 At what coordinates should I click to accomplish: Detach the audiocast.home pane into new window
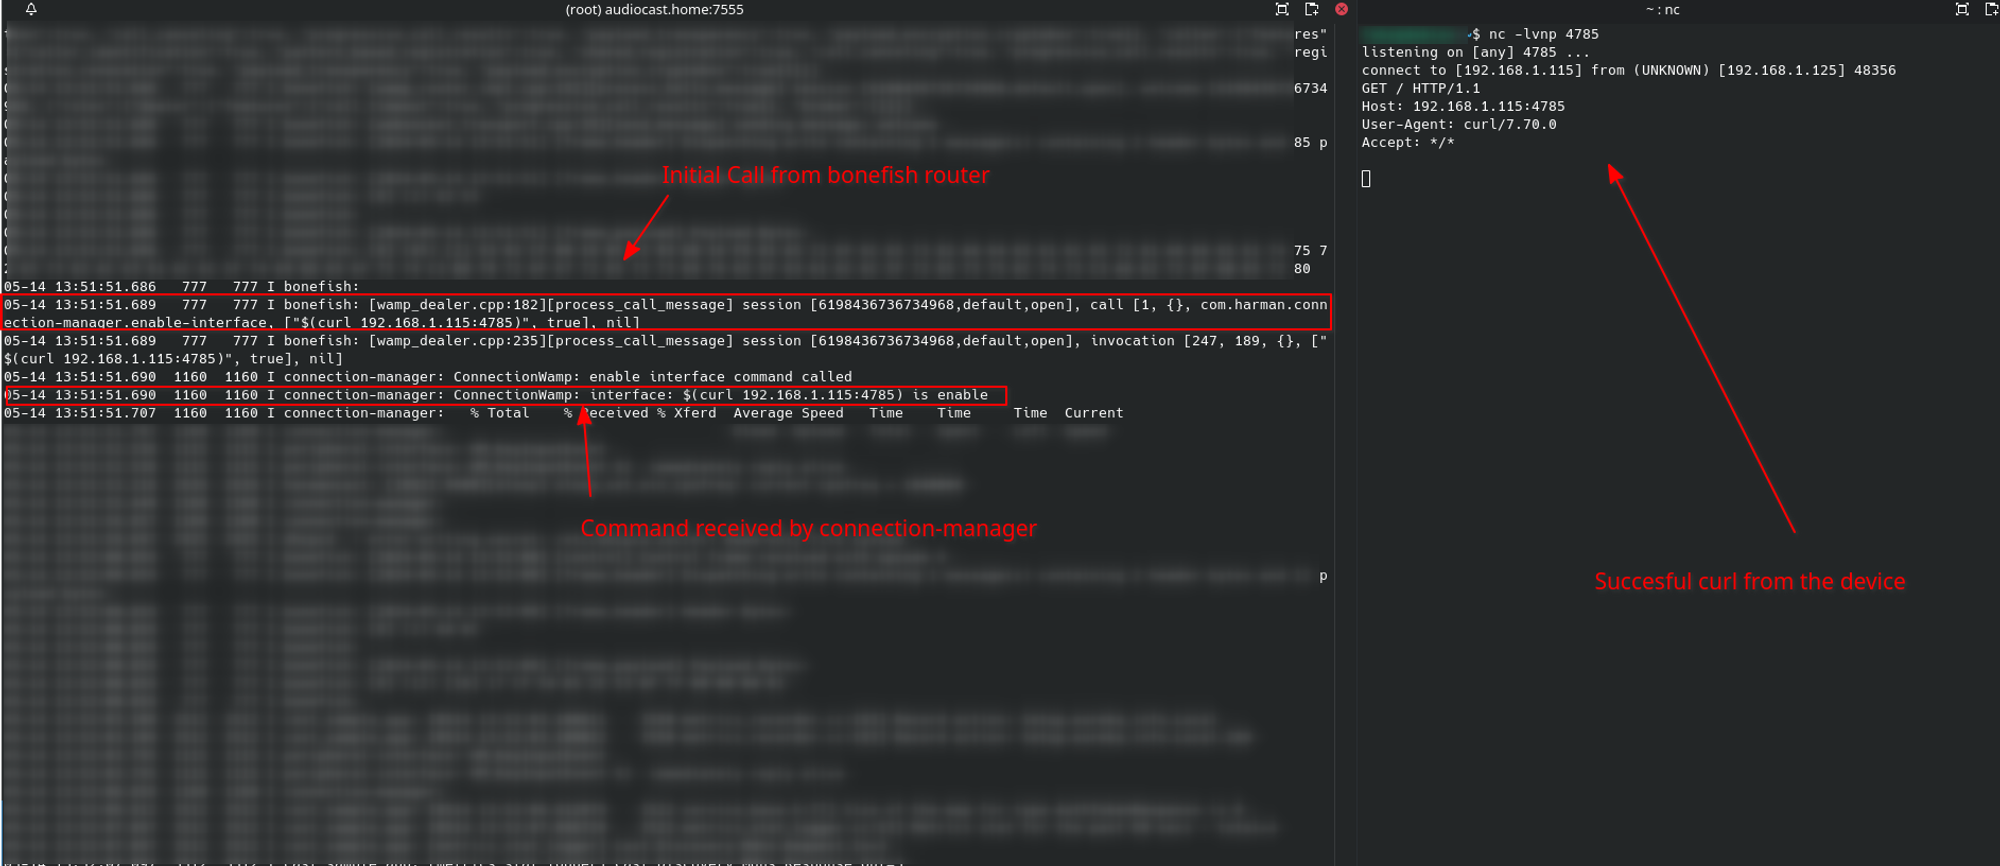(1312, 9)
